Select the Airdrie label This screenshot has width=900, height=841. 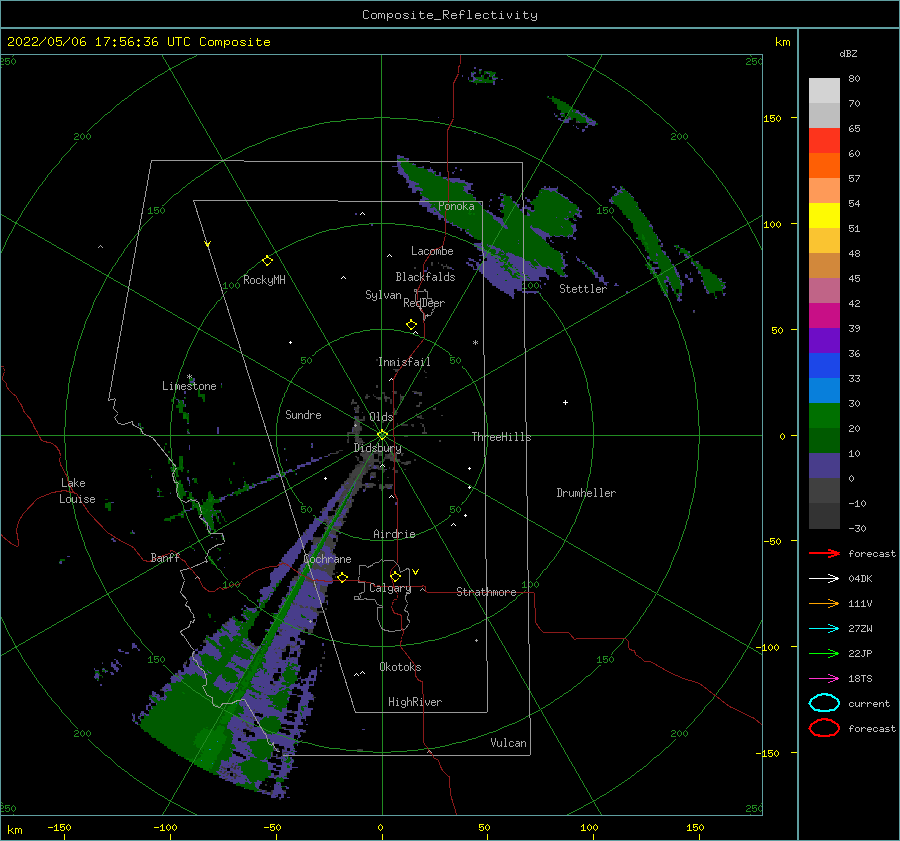click(394, 534)
